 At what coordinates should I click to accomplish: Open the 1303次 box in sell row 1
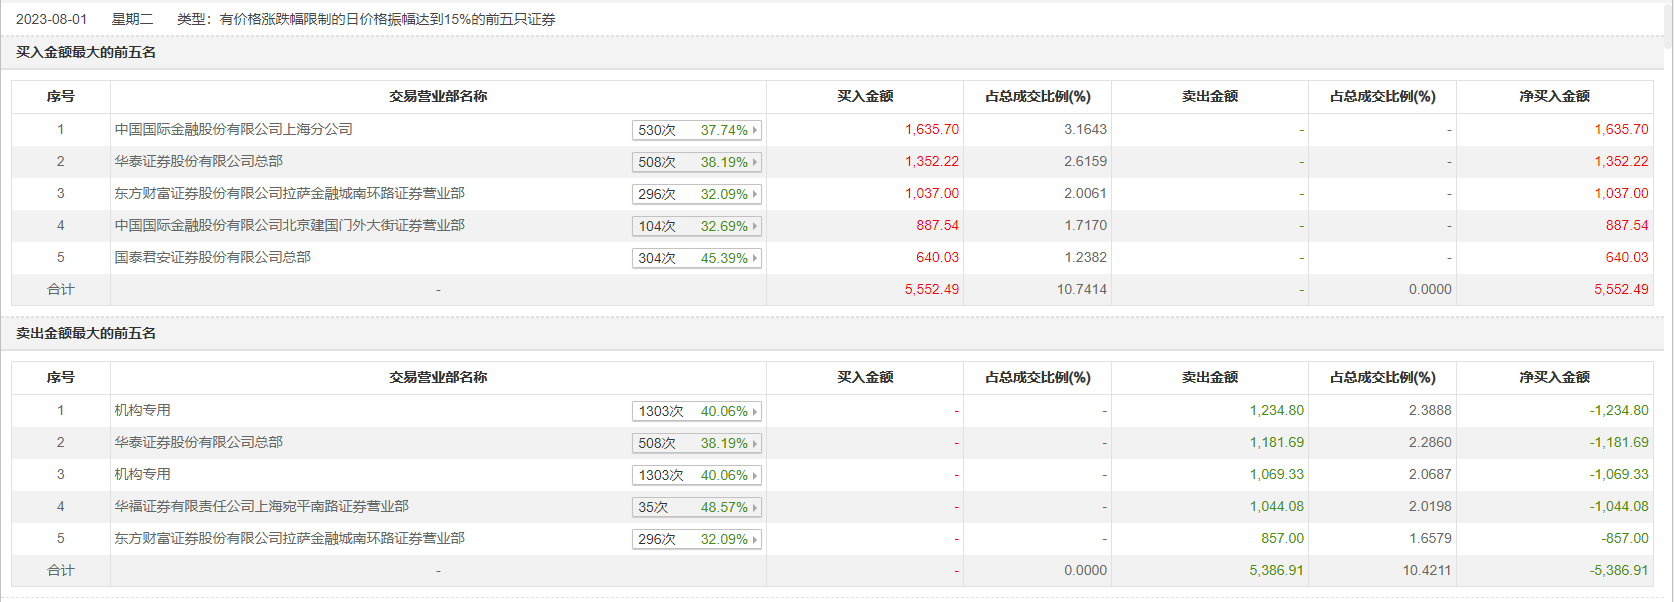(696, 411)
